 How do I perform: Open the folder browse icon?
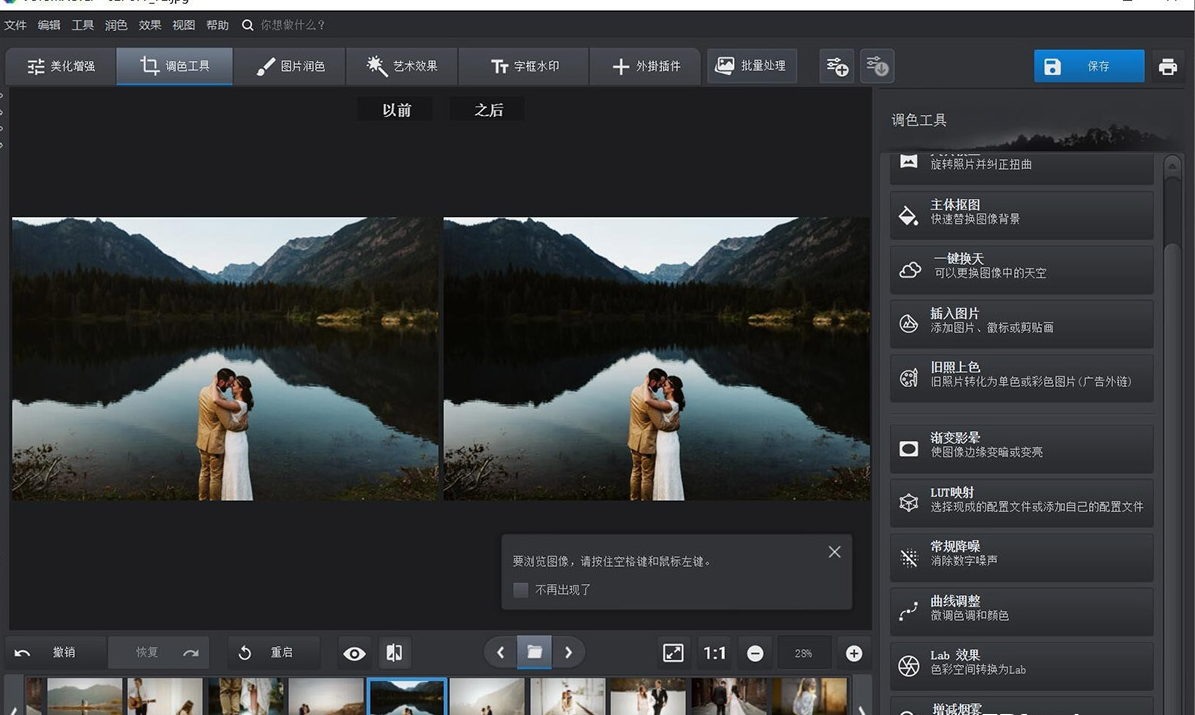coord(534,652)
